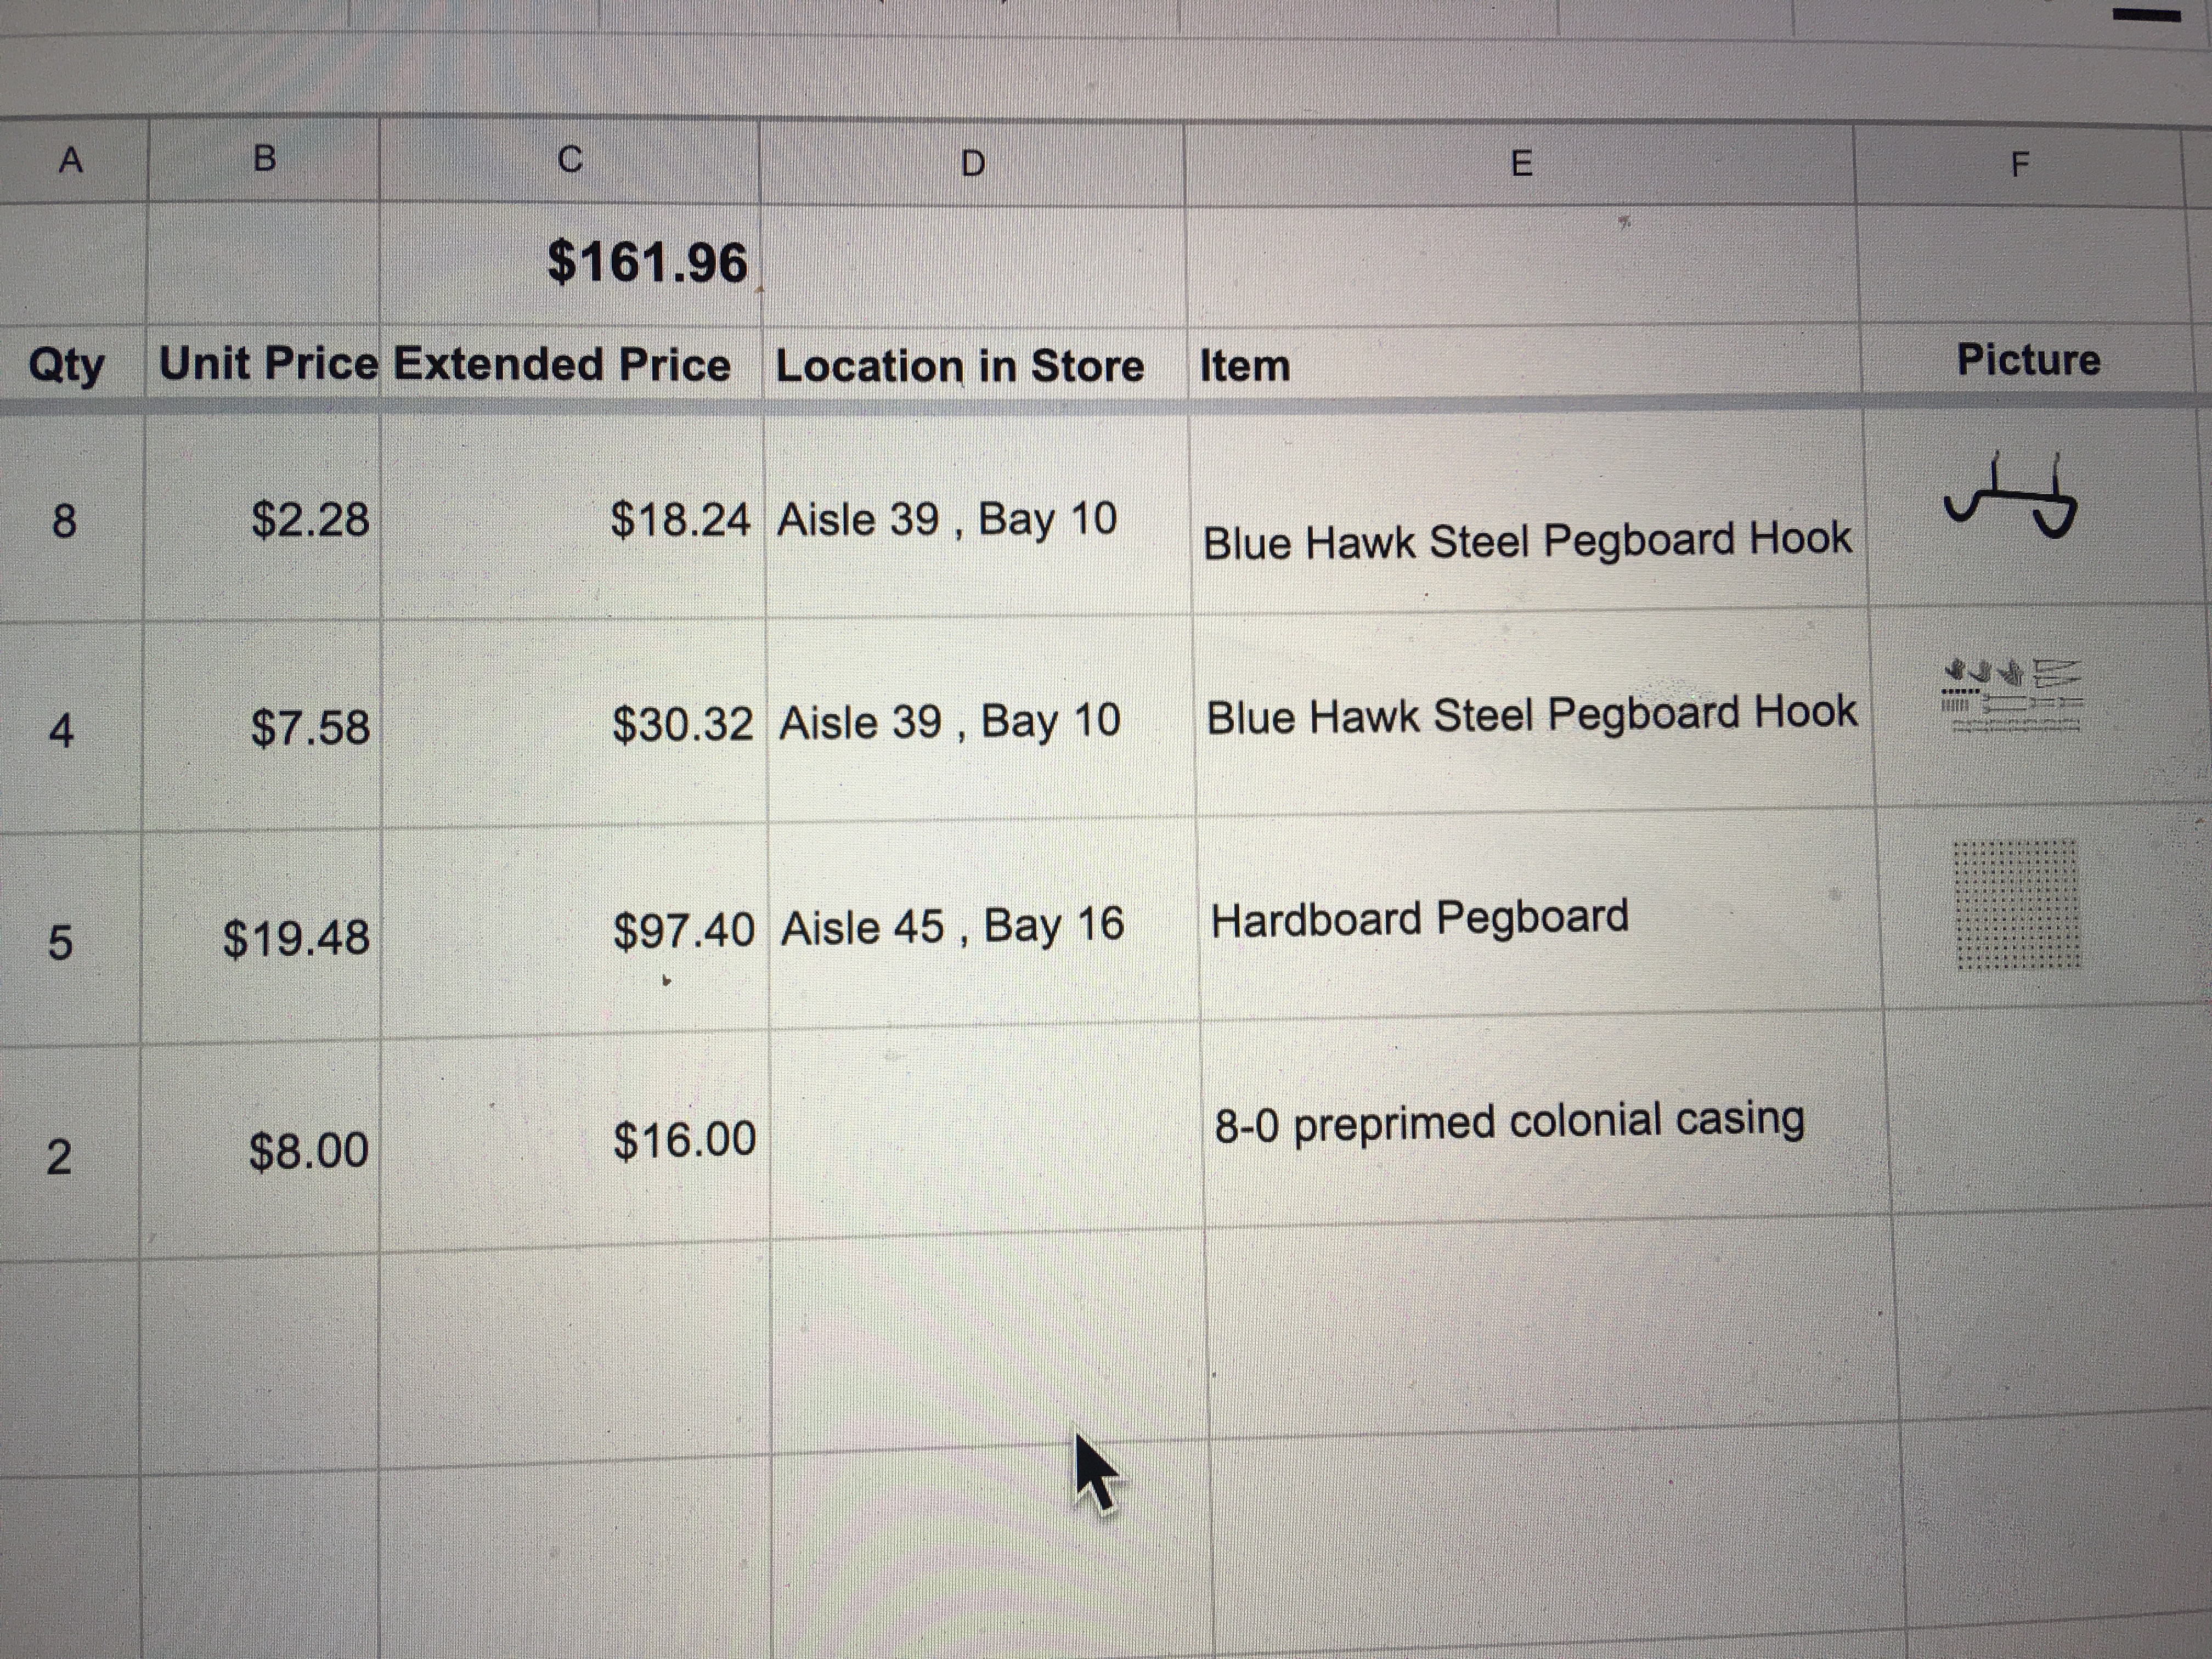
Task: Select column B header
Action: click(x=264, y=159)
